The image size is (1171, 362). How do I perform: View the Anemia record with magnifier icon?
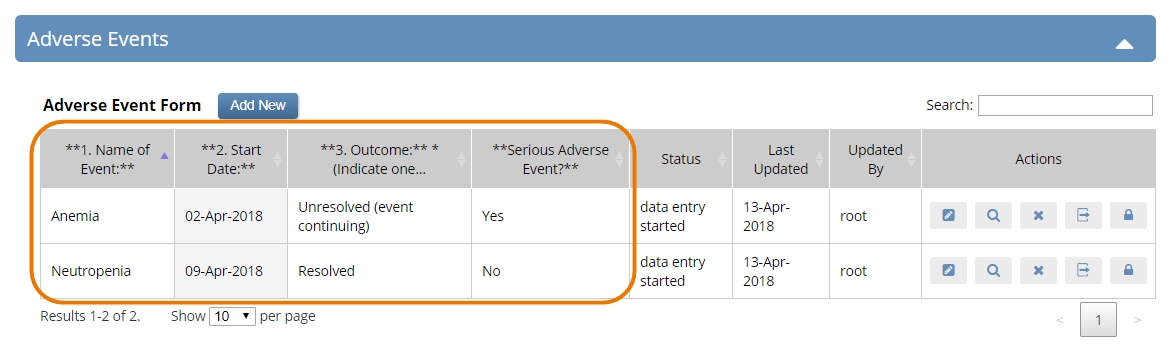tap(993, 216)
